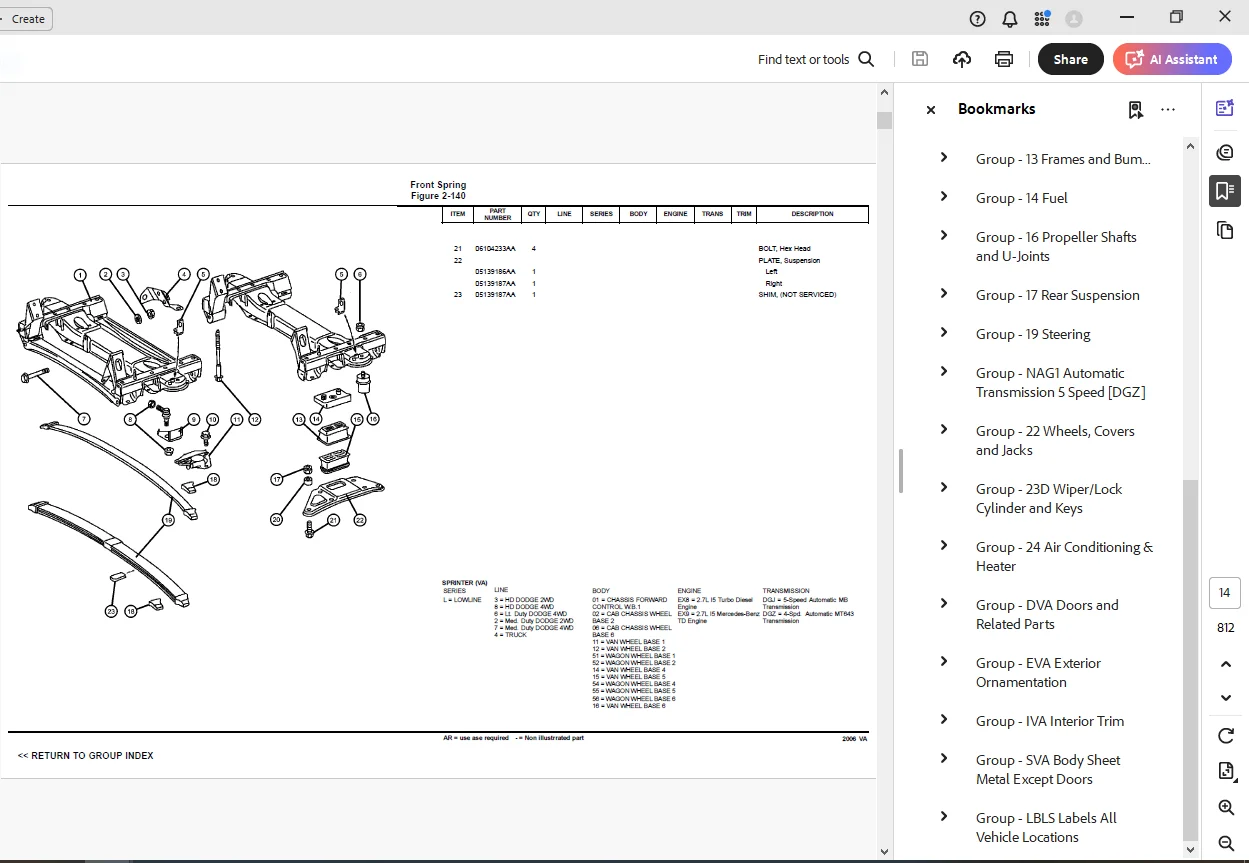Expand Group - 17 Rear Suspension bookmark
This screenshot has height=863, width=1249.
[x=943, y=293]
